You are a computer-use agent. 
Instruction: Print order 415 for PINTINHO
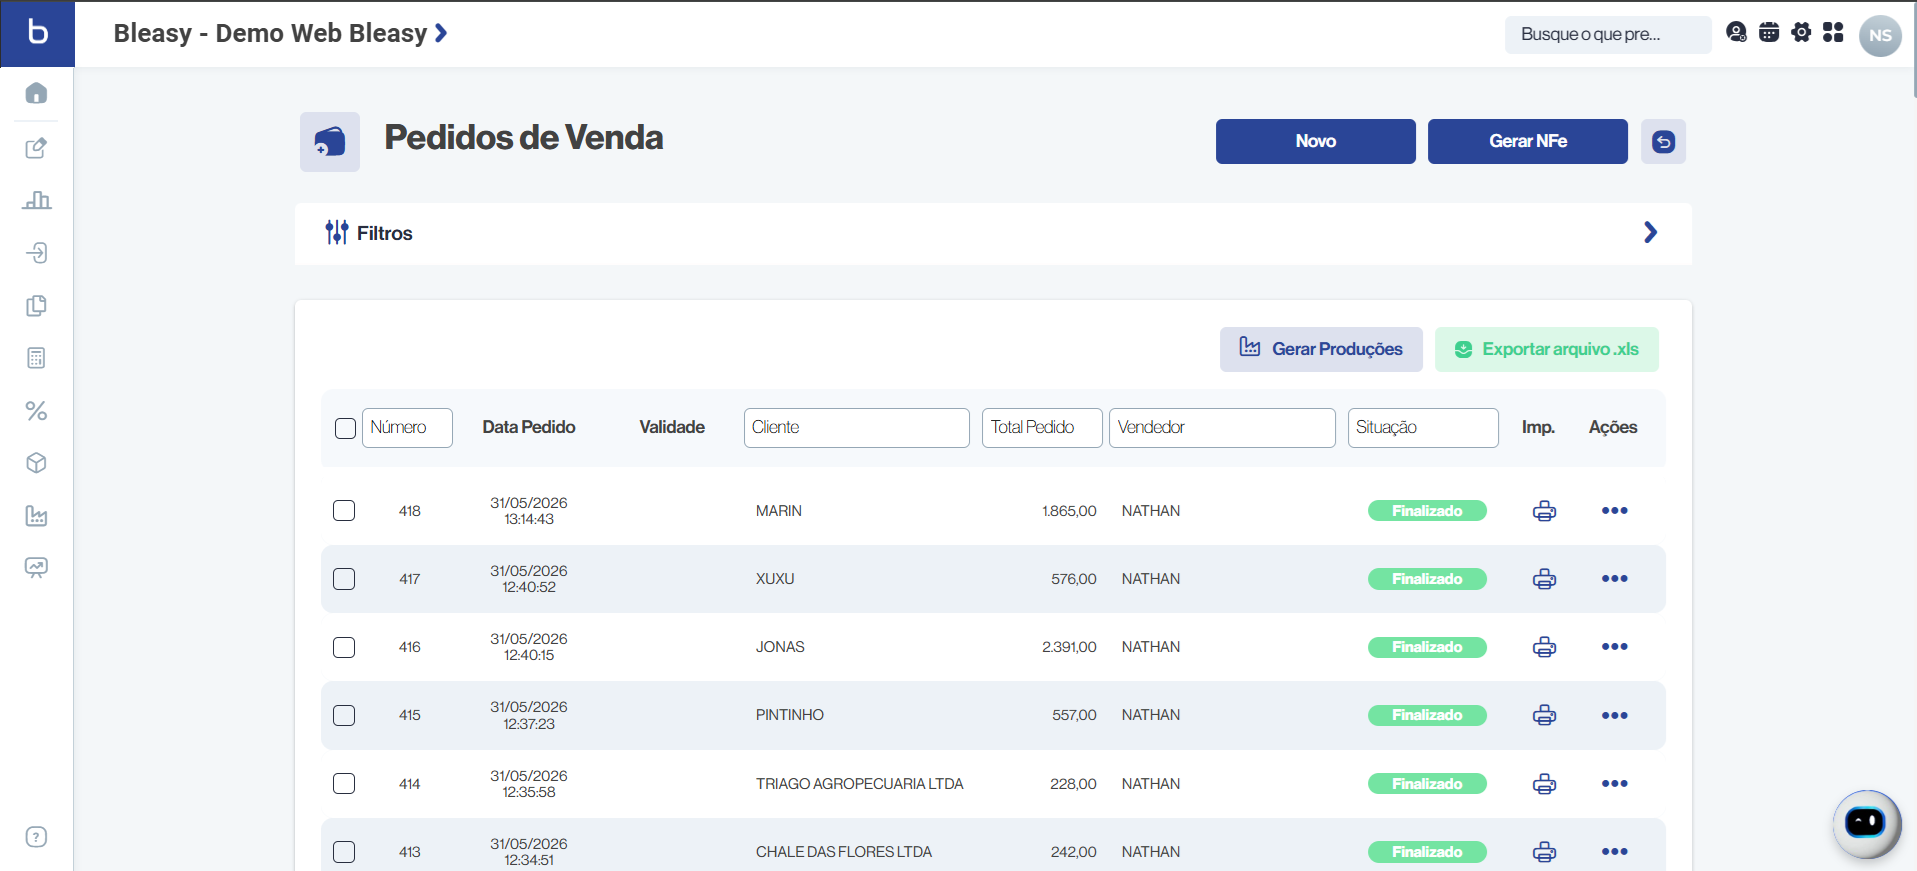tap(1544, 715)
